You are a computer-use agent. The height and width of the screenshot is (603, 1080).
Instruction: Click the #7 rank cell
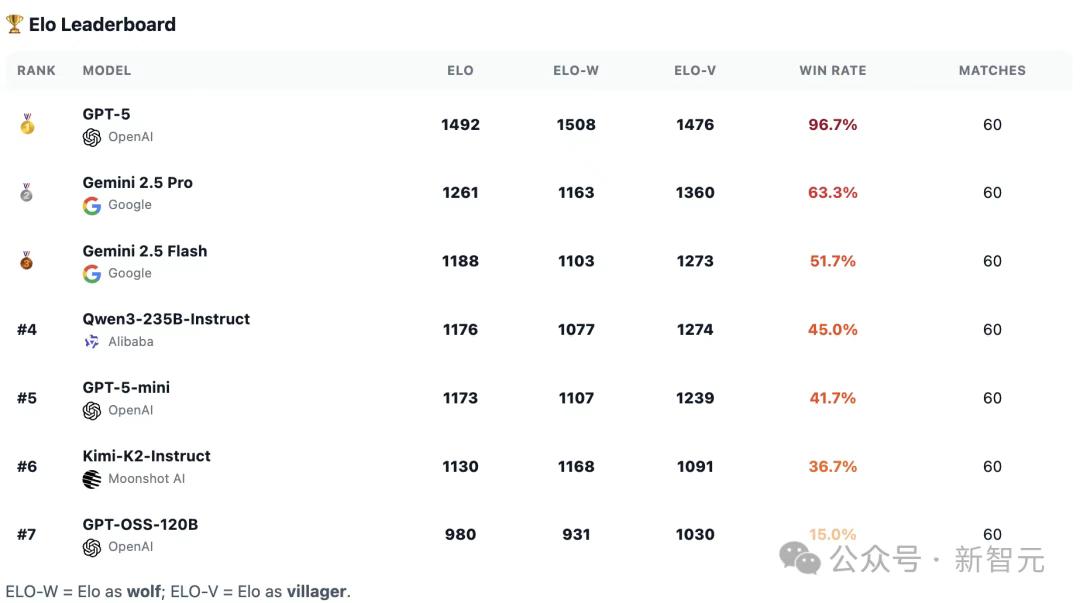pos(27,534)
